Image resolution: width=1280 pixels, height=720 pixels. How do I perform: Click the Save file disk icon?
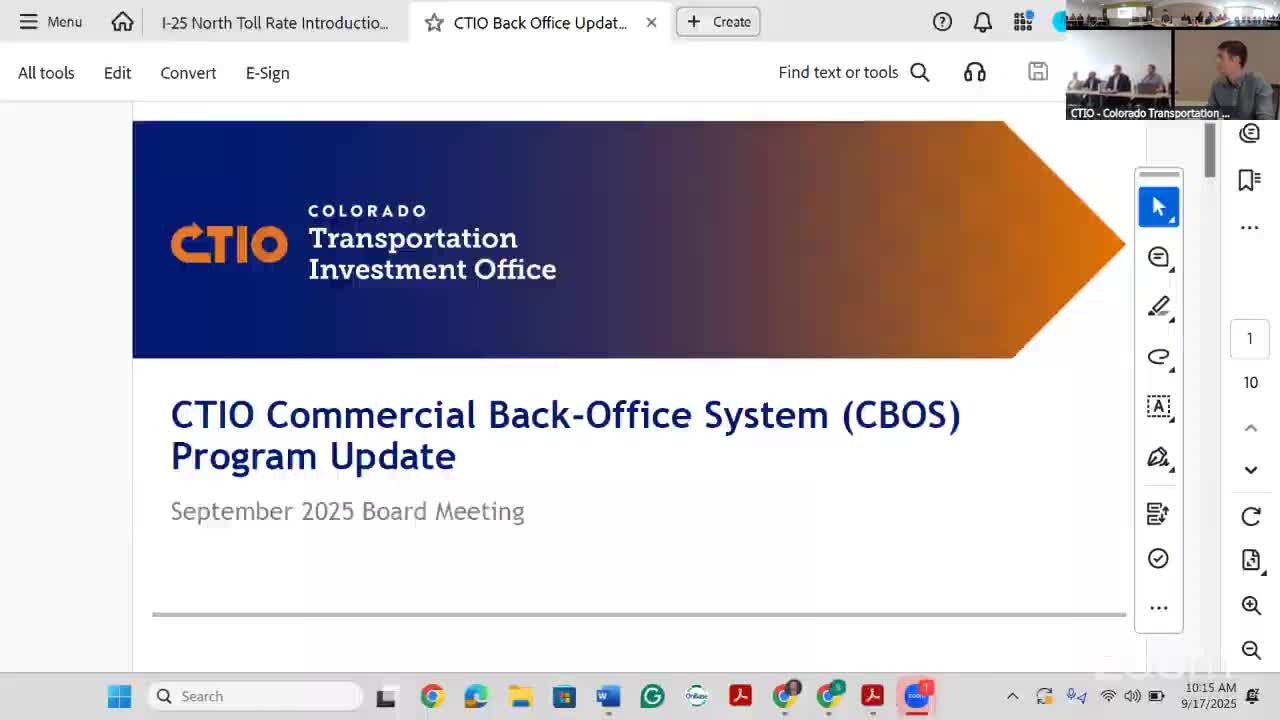coord(1038,71)
